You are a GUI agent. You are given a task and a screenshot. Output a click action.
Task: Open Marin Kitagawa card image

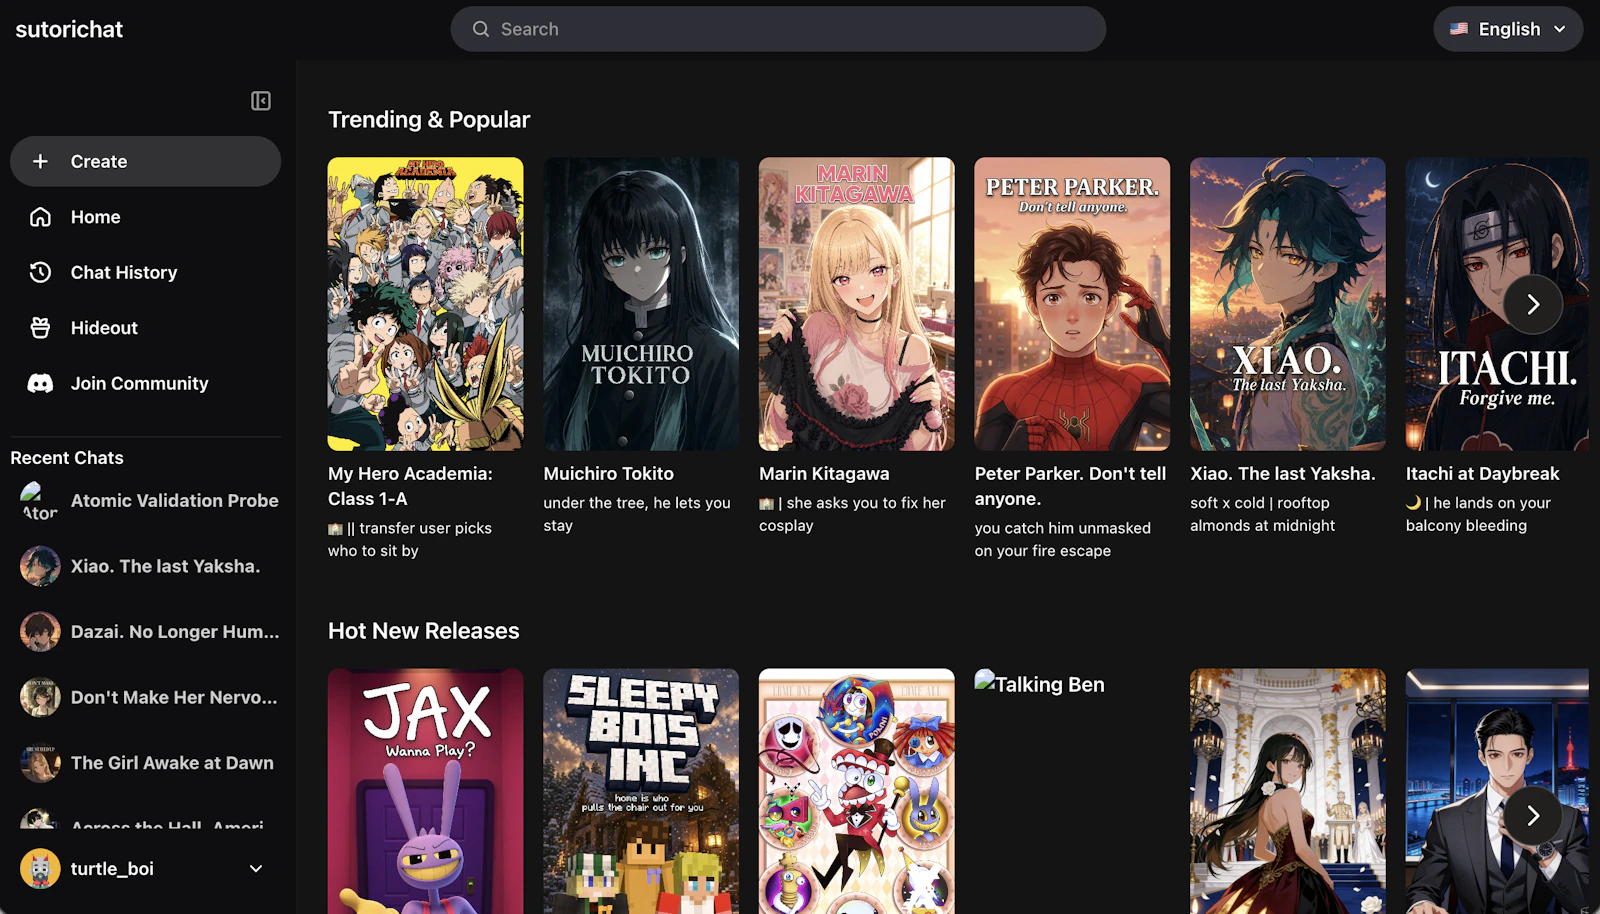857,304
